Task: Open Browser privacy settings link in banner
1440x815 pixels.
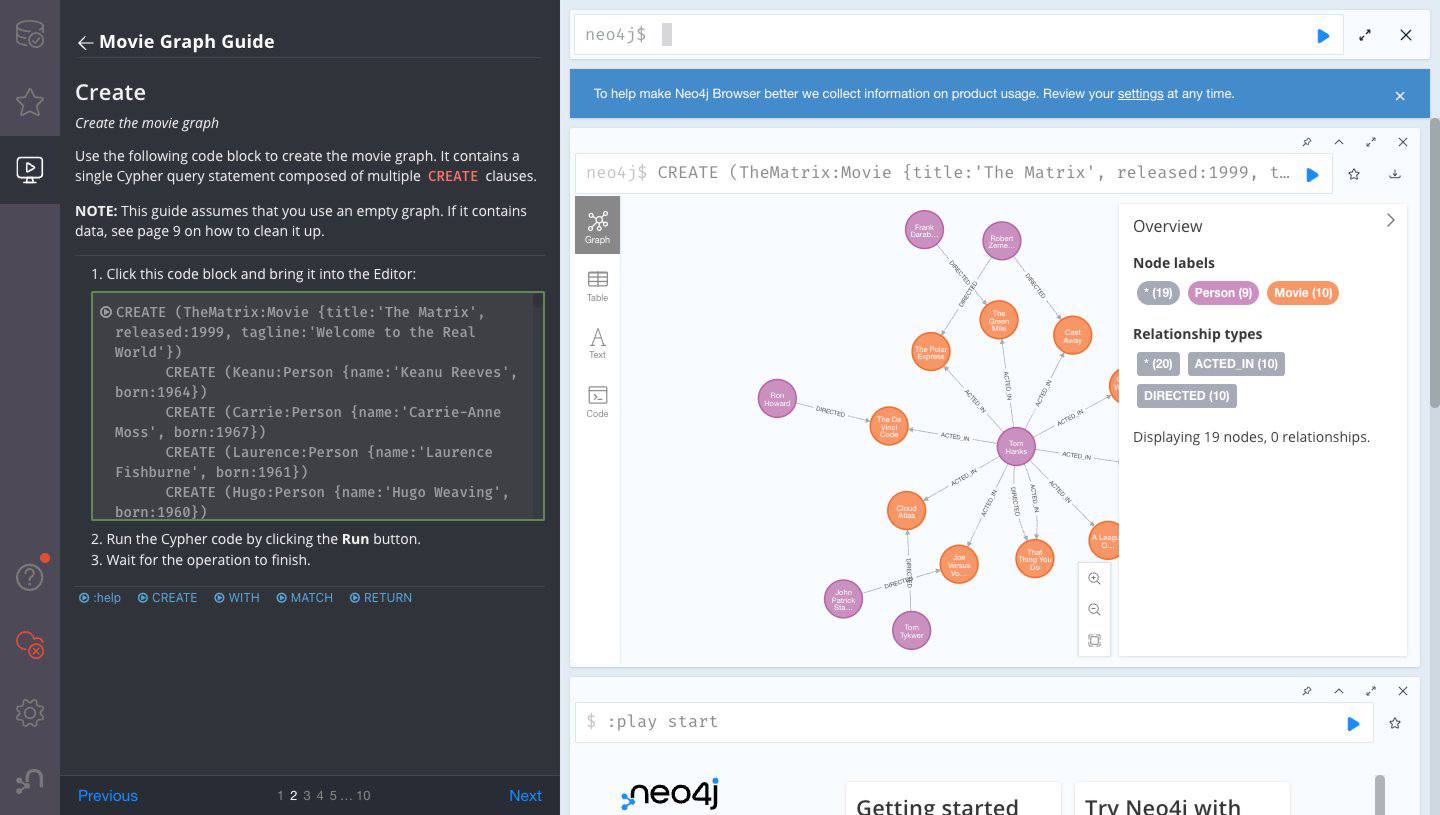Action: [x=1140, y=94]
